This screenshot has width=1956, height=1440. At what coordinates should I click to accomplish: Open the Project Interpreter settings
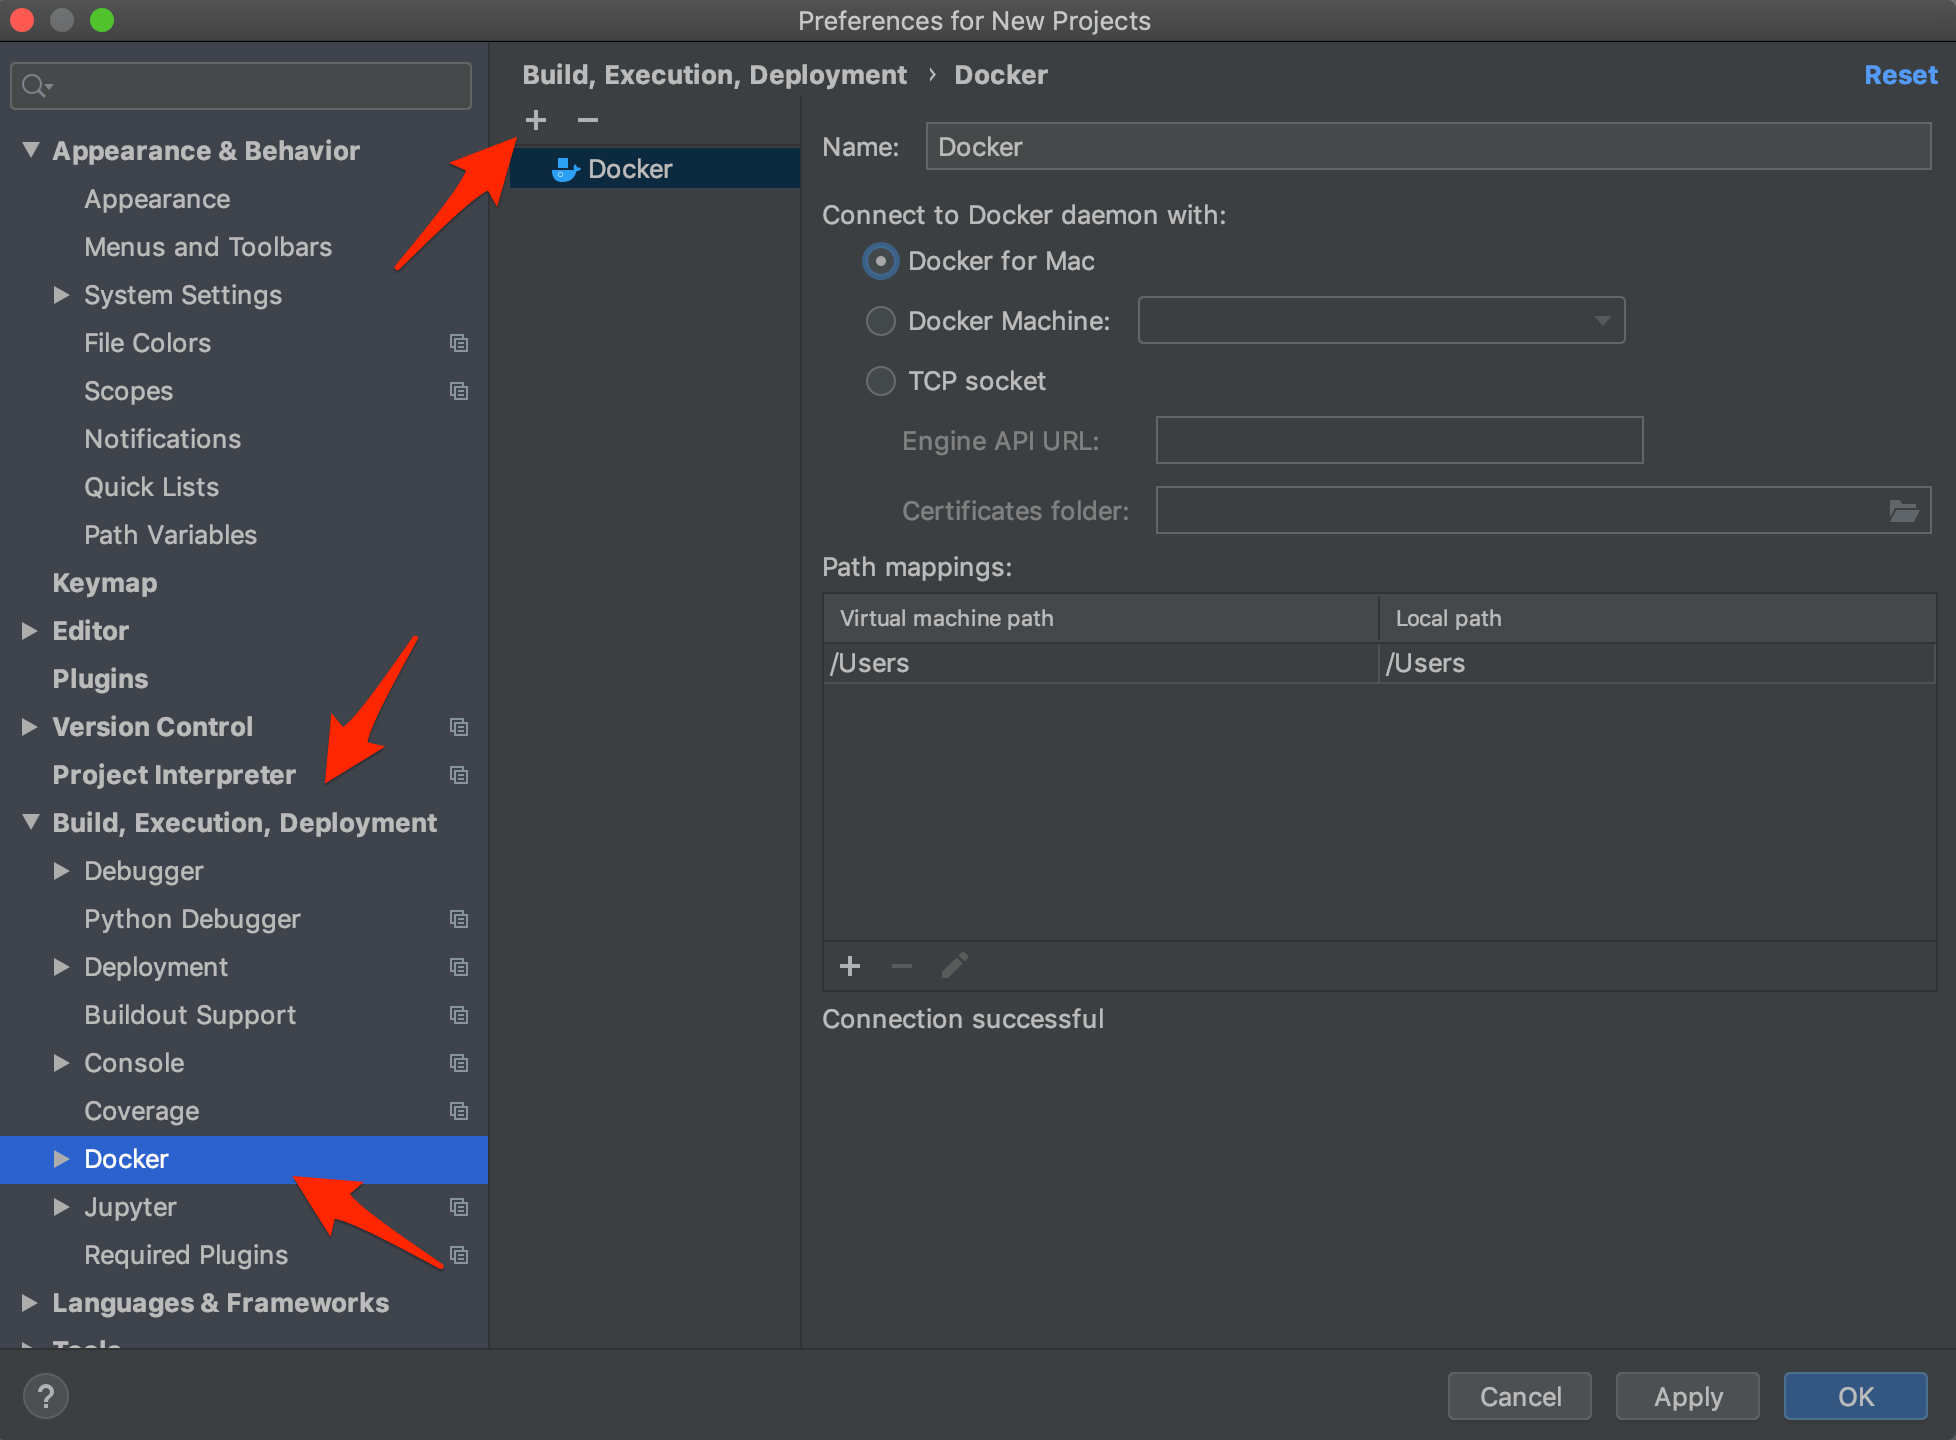[x=172, y=775]
